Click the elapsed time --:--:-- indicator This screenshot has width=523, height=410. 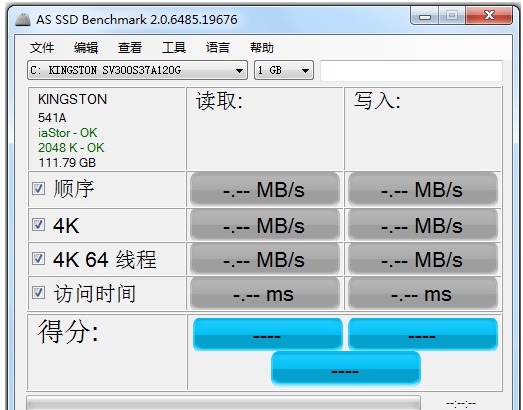pos(461,404)
